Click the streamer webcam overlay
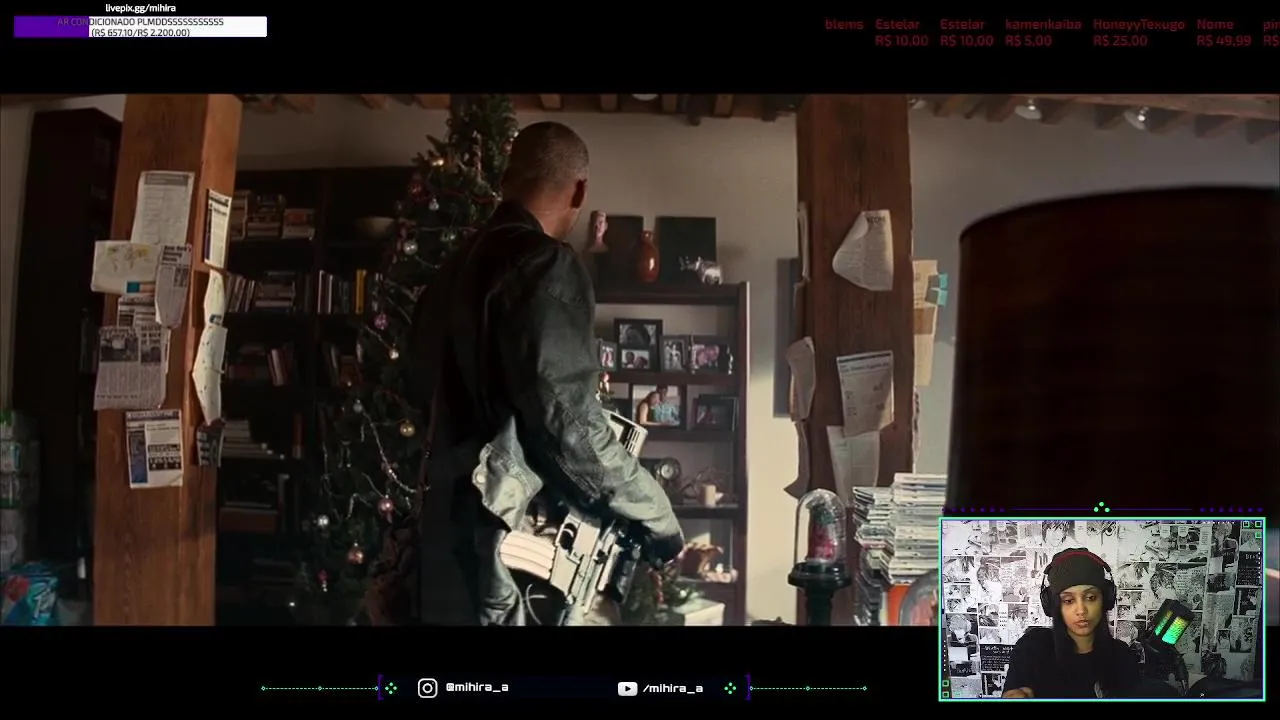Screen dimensions: 1280x720 (1102, 609)
